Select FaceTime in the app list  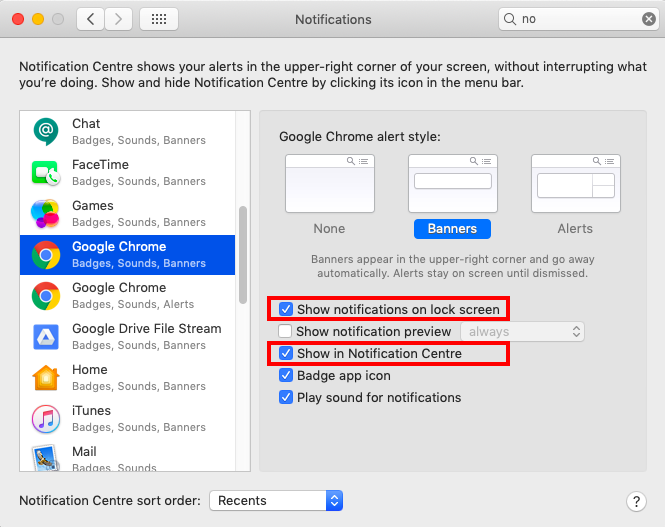(127, 173)
